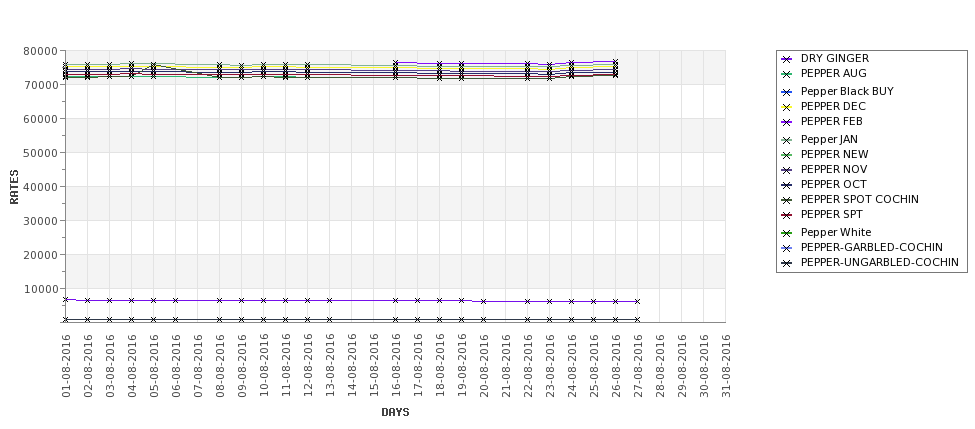Click the 24-08-2016 date label
Image resolution: width=975 pixels, height=429 pixels.
[x=571, y=366]
